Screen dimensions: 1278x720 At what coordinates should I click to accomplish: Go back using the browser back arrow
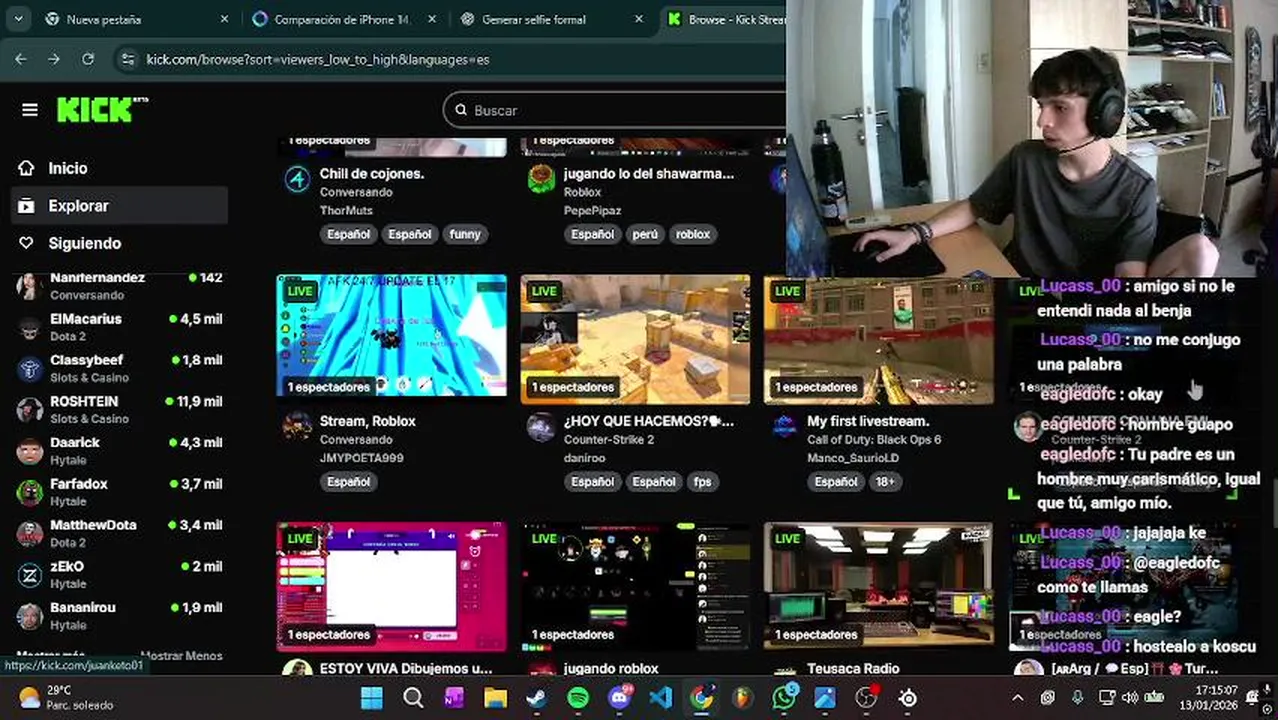[21, 59]
